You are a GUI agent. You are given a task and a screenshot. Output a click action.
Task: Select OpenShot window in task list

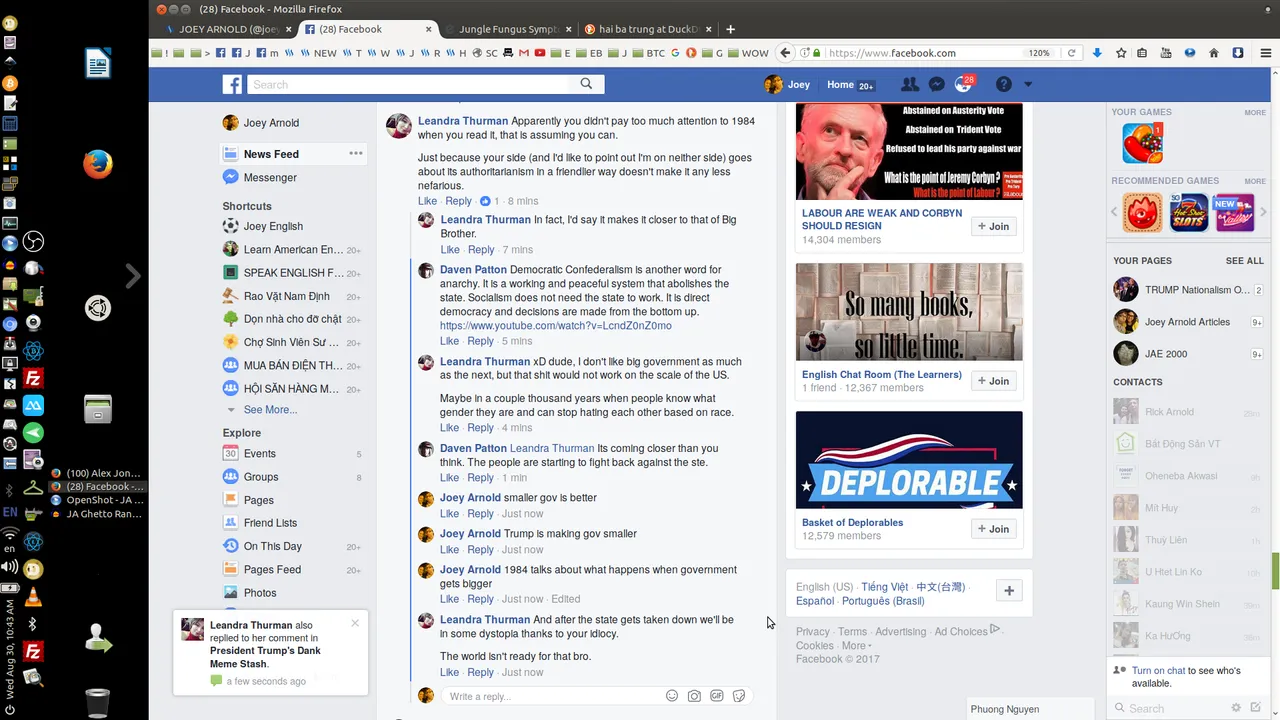[97, 500]
